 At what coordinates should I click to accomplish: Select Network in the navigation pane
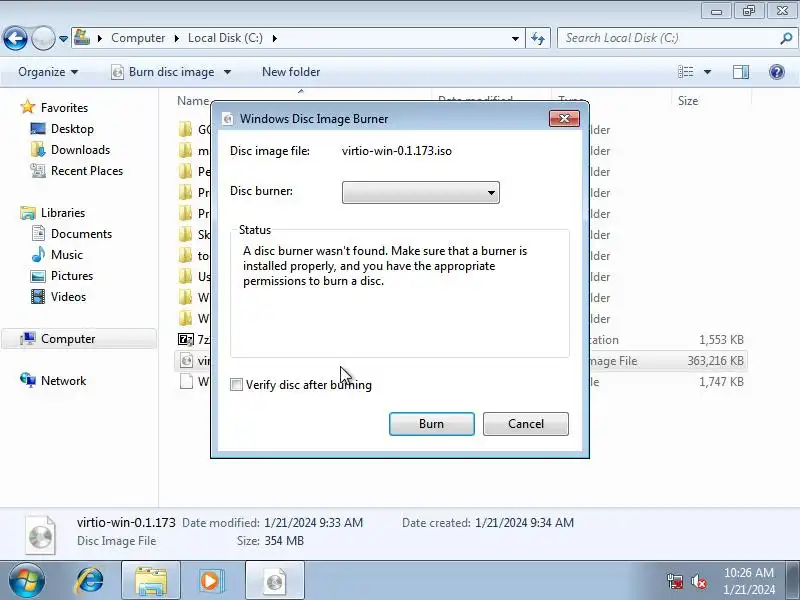click(53, 381)
